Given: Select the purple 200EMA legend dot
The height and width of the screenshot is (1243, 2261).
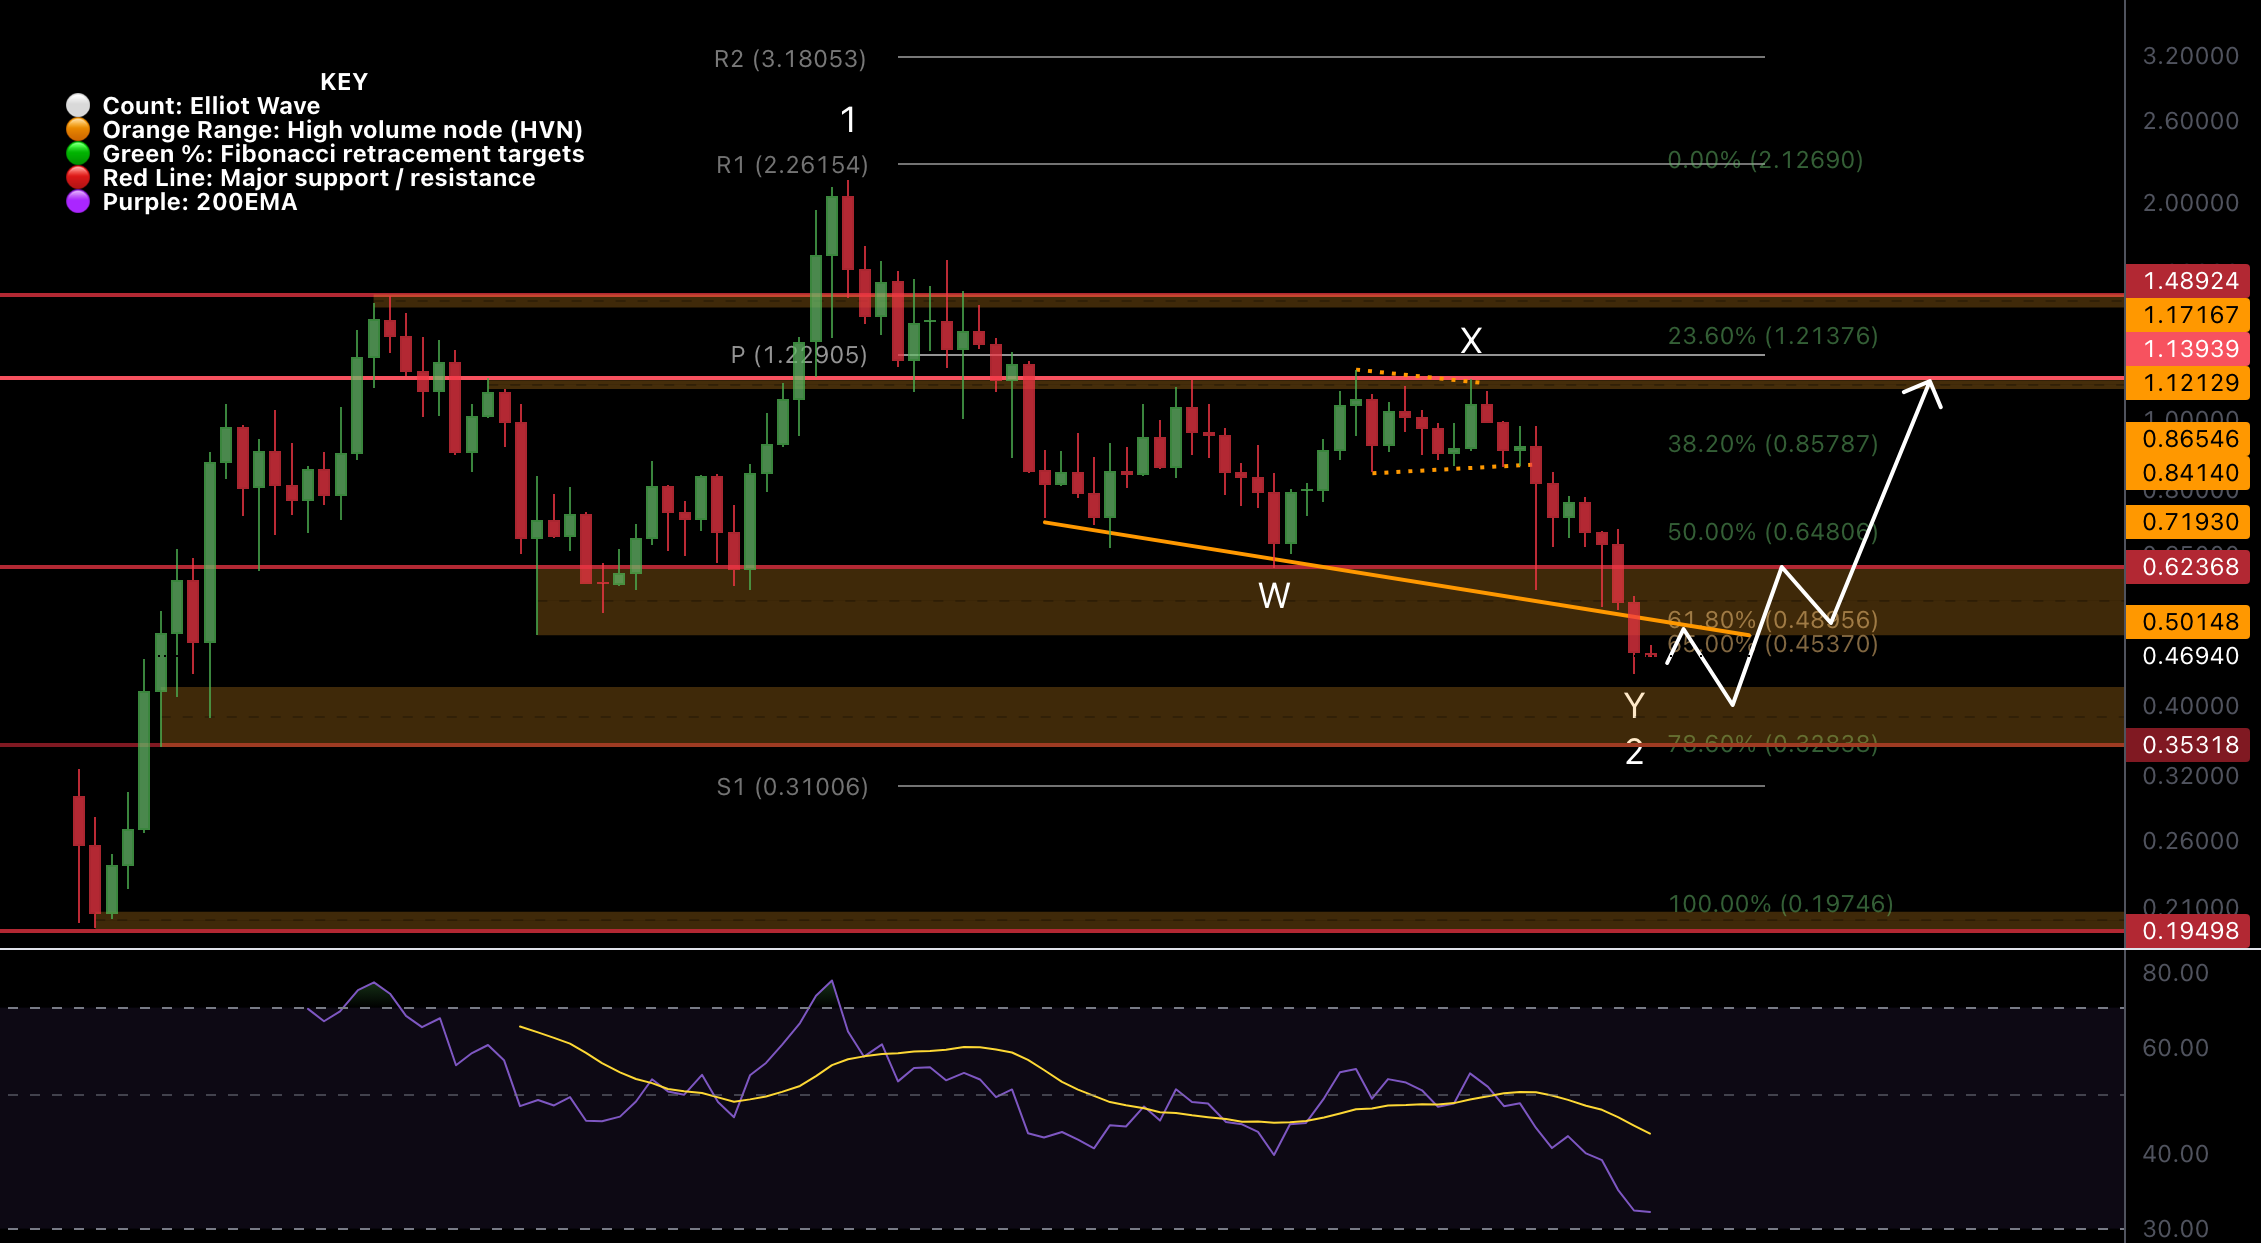Looking at the screenshot, I should click(80, 201).
